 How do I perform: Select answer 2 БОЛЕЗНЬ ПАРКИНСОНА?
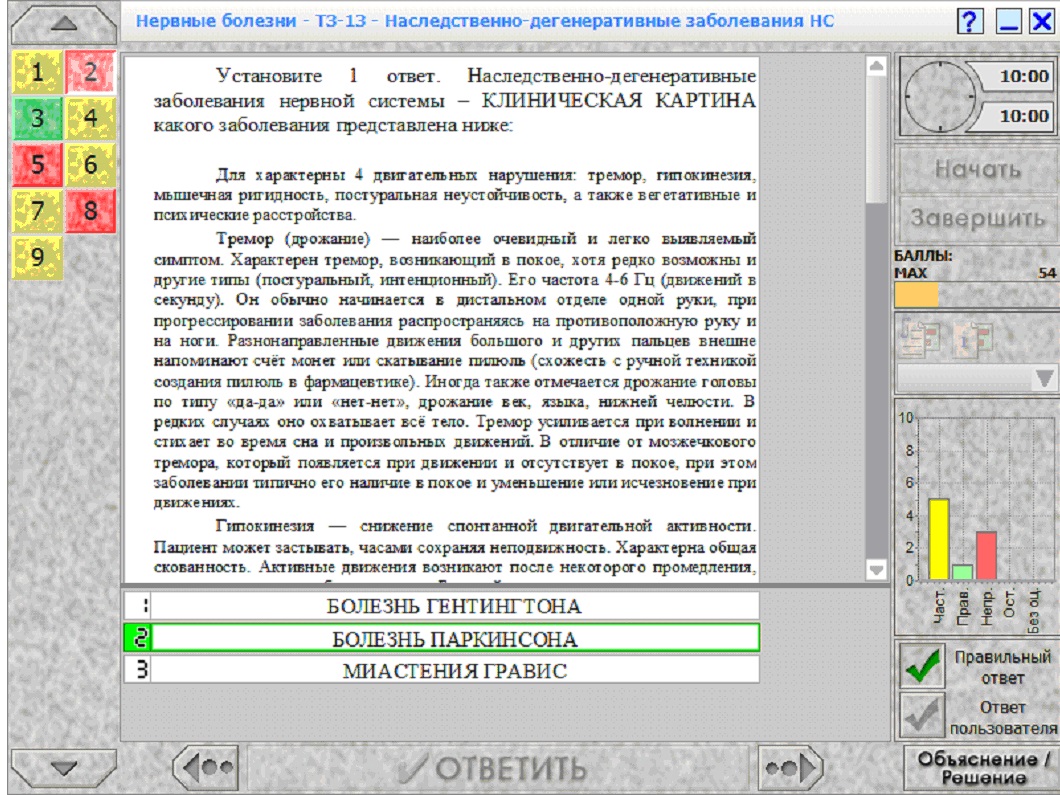(441, 639)
